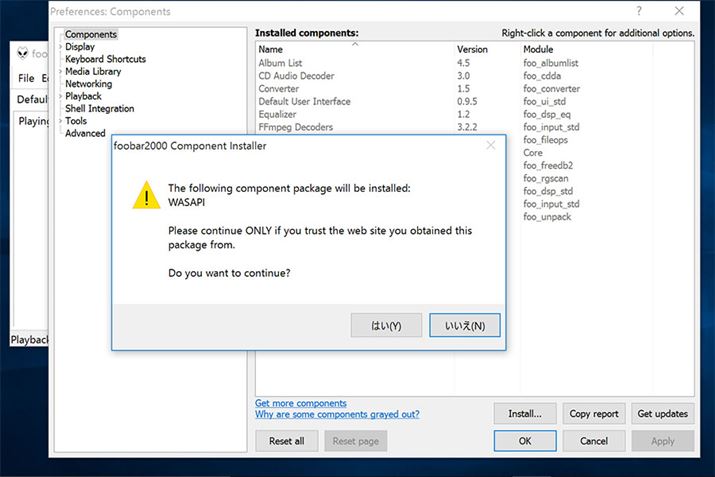Select Playback in preferences tree

83,96
